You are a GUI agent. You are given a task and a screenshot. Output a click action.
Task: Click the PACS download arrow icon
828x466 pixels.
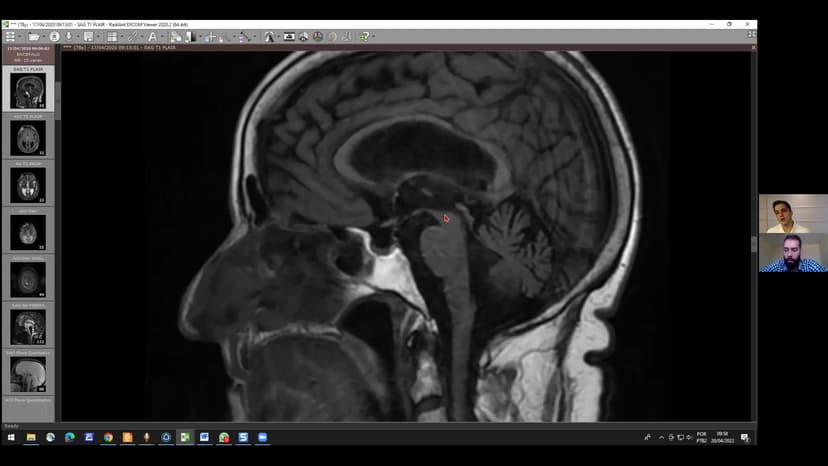(x=69, y=36)
